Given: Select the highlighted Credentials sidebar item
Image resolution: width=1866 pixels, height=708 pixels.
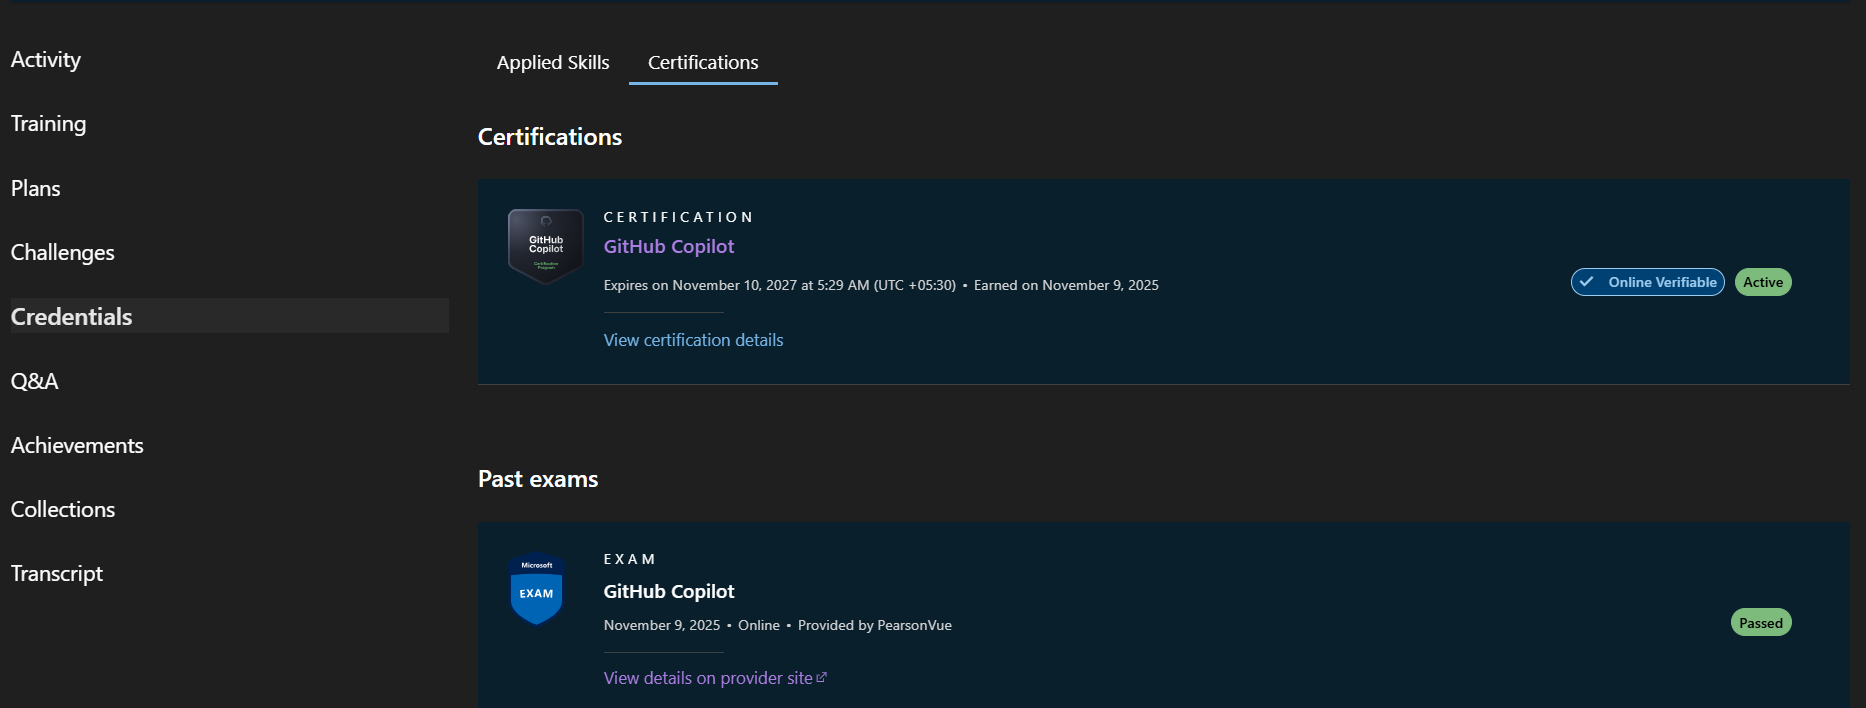Looking at the screenshot, I should click(x=229, y=316).
